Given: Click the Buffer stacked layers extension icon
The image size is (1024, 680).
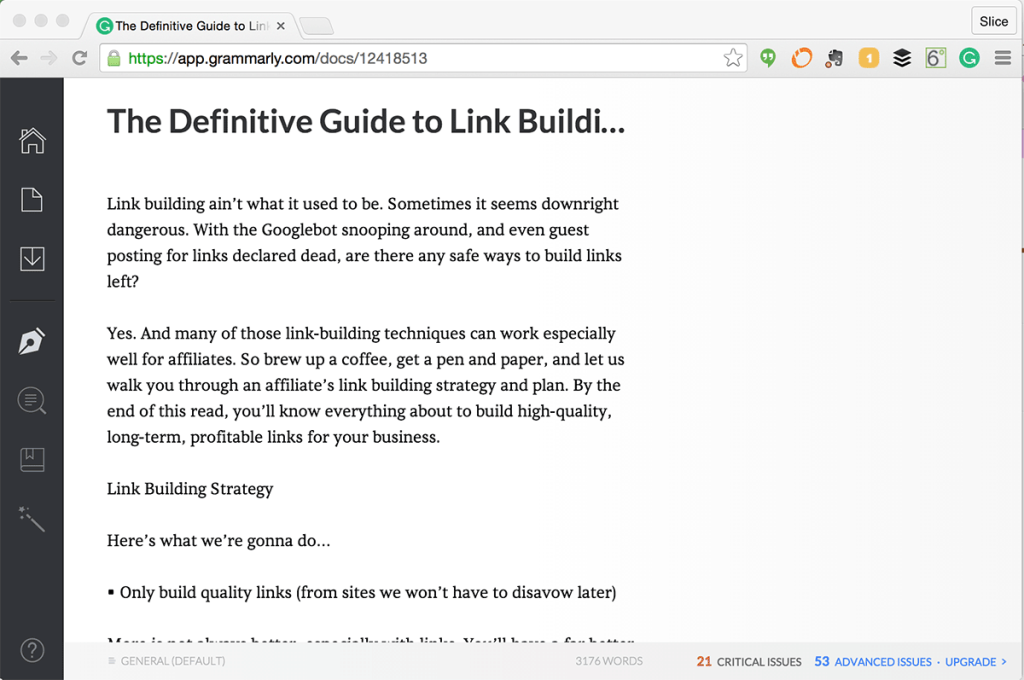Looking at the screenshot, I should click(x=902, y=58).
